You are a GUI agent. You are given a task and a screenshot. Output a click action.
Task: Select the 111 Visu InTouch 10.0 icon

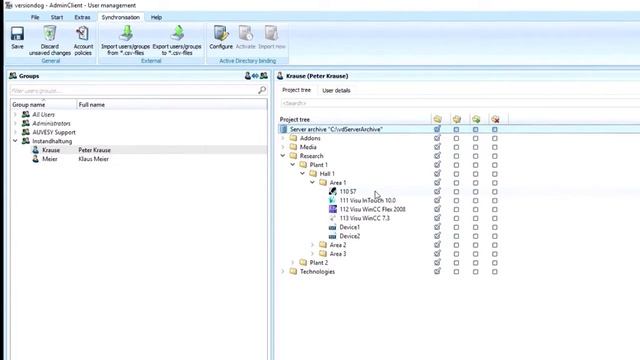tap(333, 200)
